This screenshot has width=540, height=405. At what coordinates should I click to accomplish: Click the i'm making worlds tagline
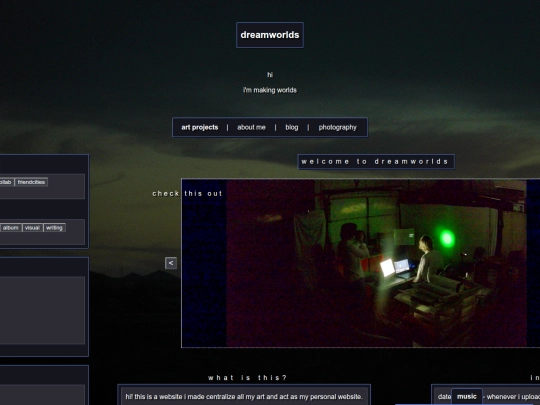click(270, 90)
